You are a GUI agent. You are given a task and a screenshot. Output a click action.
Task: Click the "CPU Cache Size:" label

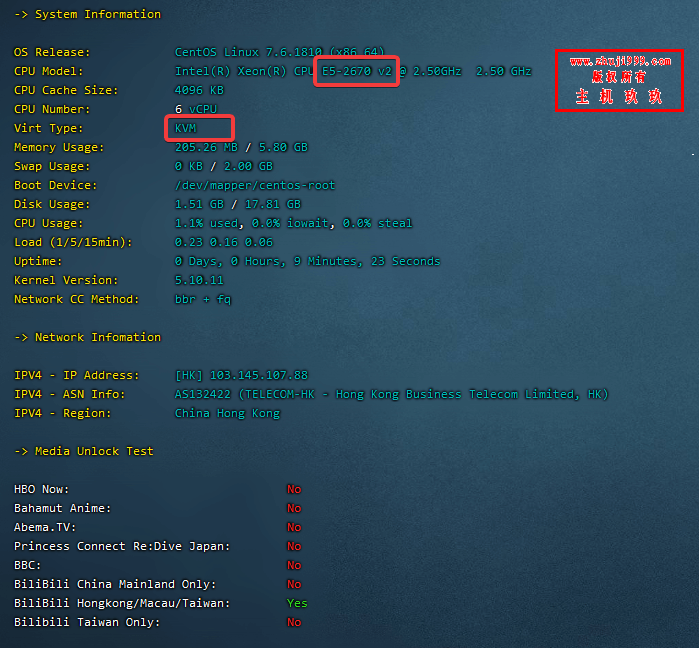(66, 90)
